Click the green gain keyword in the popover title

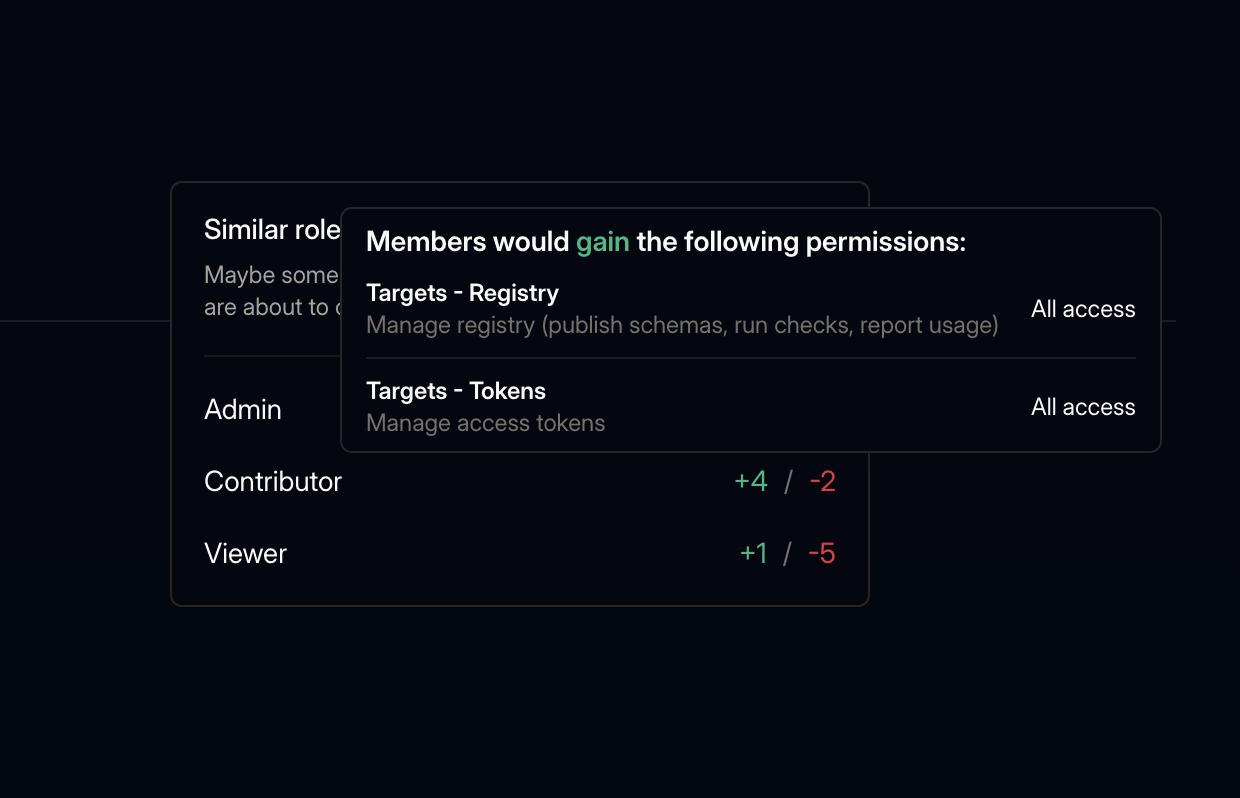pos(603,241)
